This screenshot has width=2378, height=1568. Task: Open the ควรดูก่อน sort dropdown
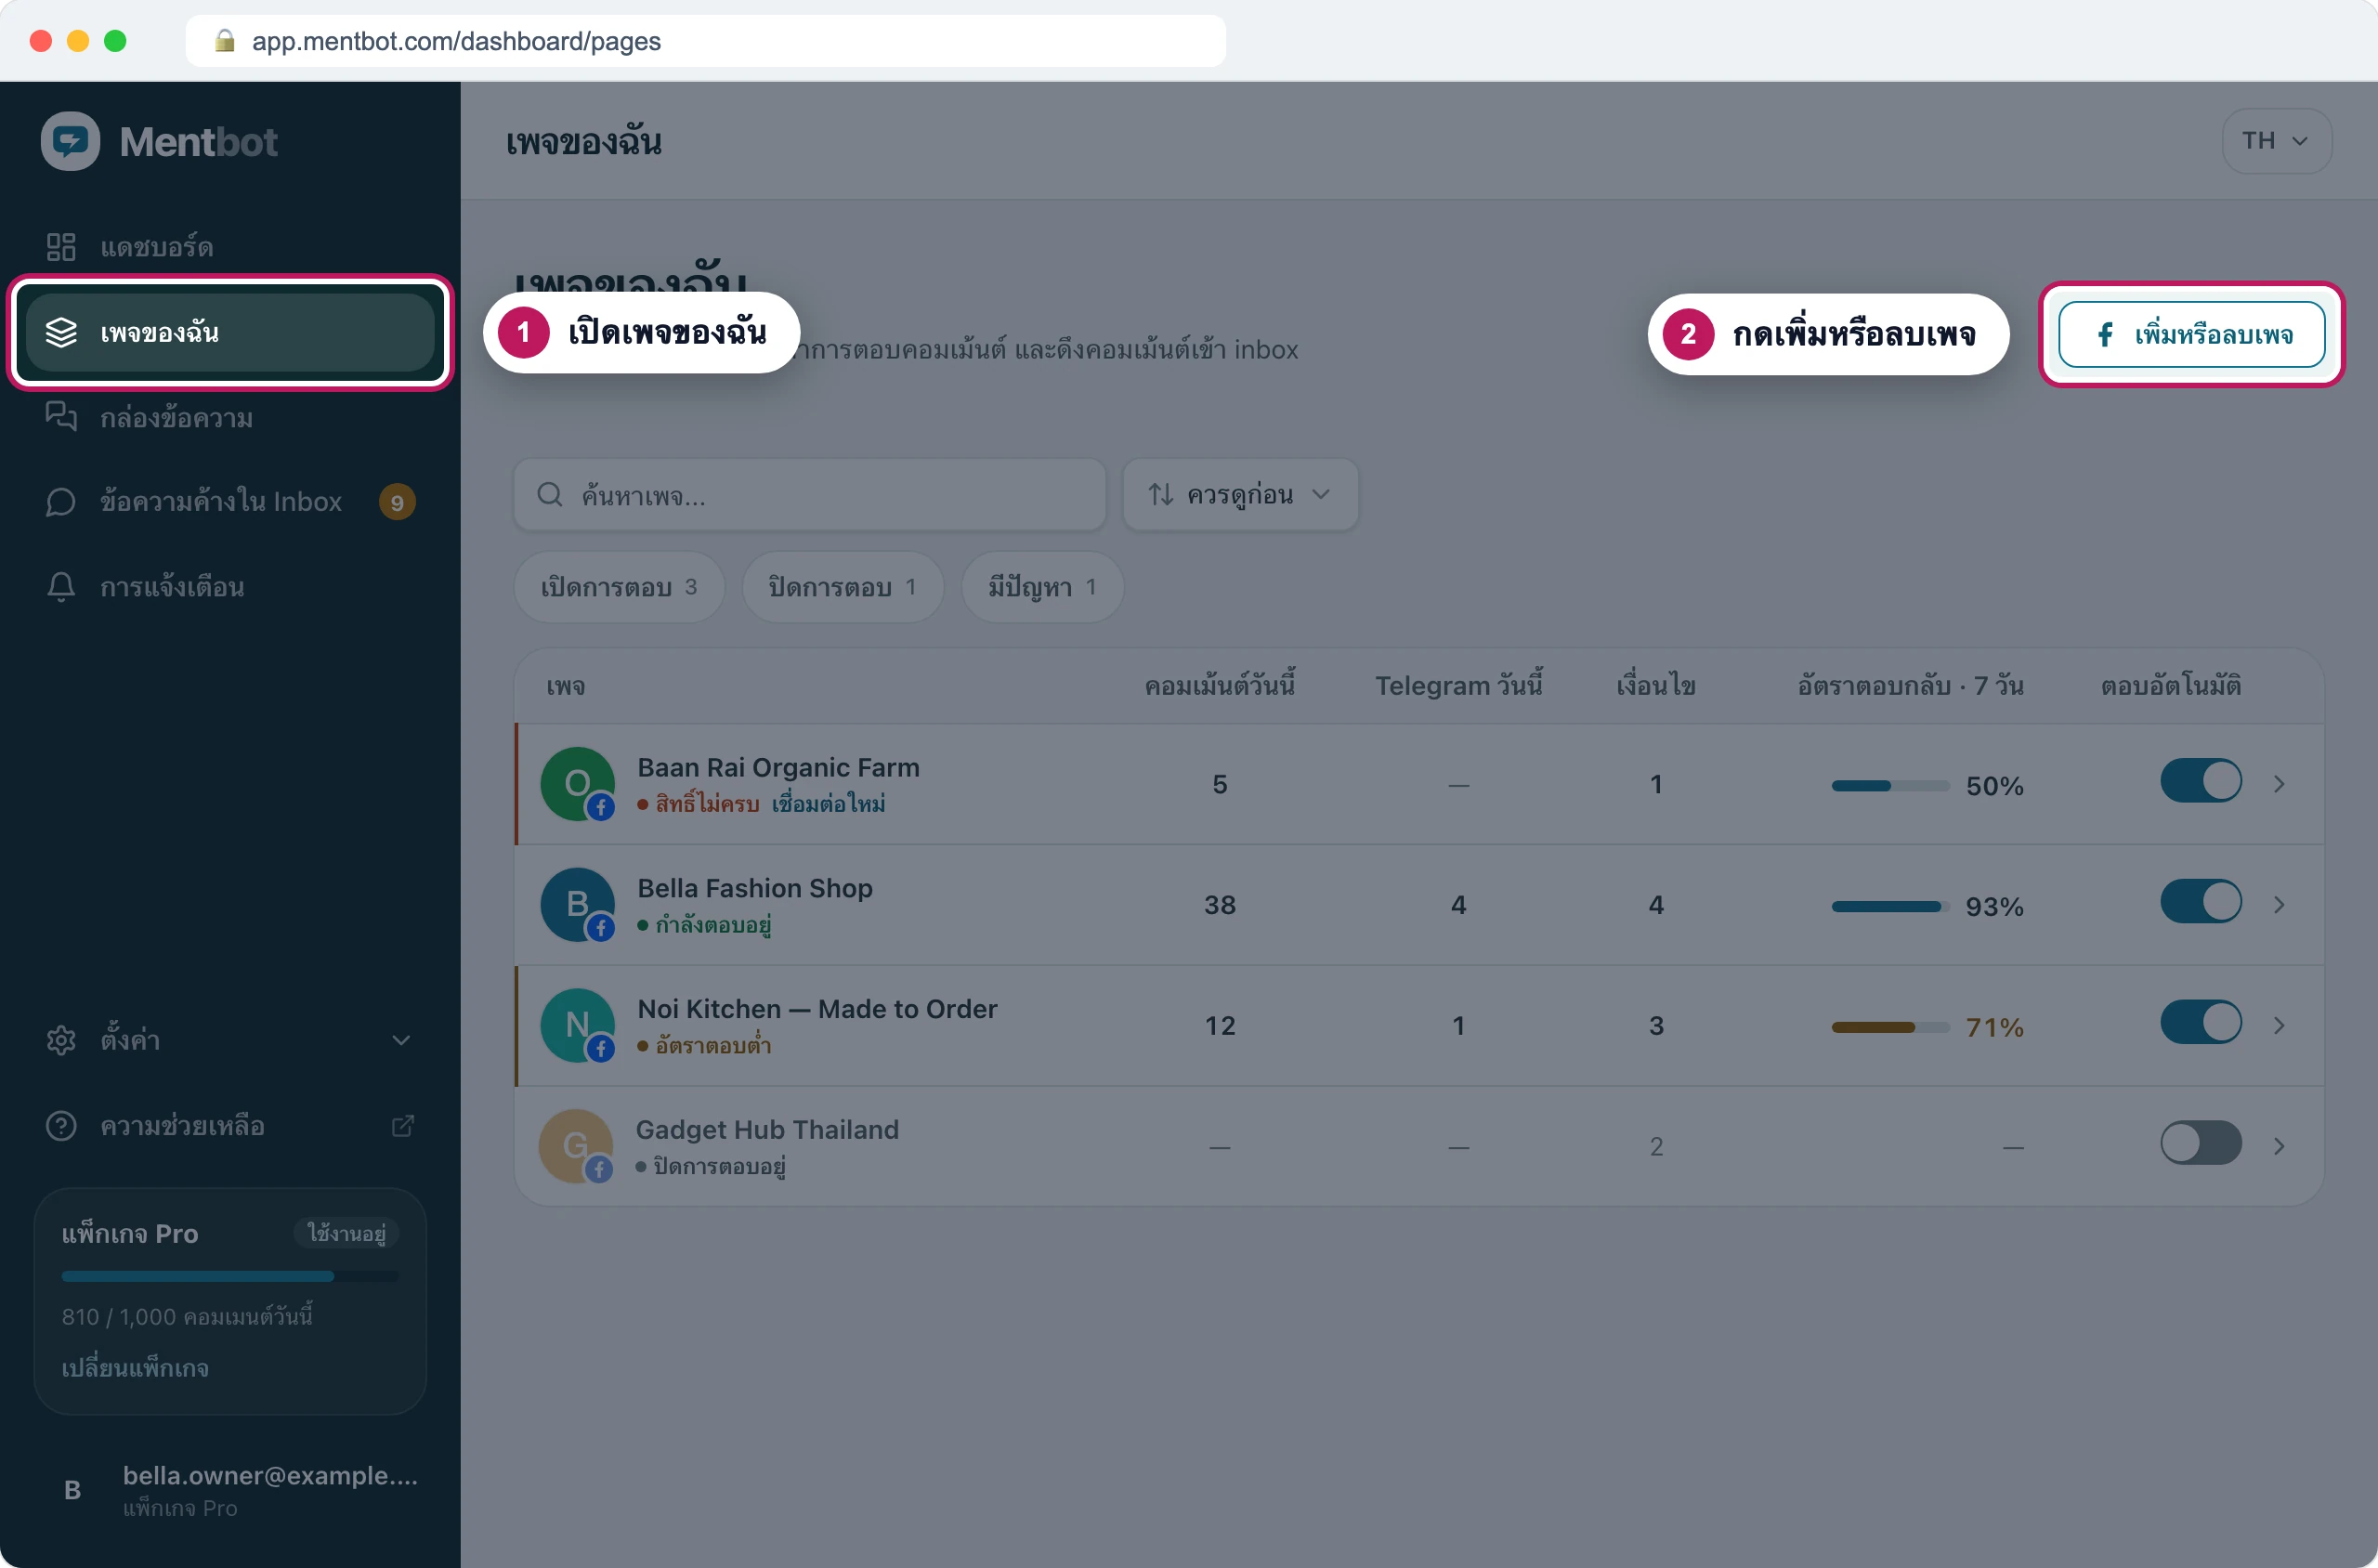(1240, 495)
